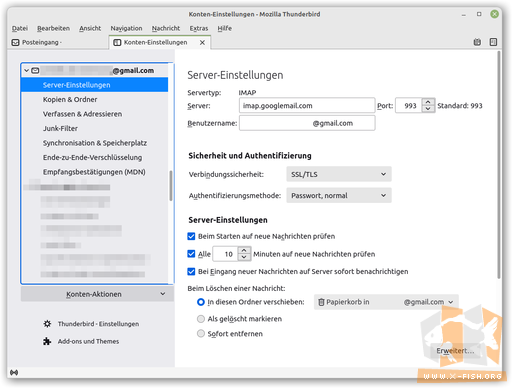
Task: Open the Extras menu
Action: point(199,28)
